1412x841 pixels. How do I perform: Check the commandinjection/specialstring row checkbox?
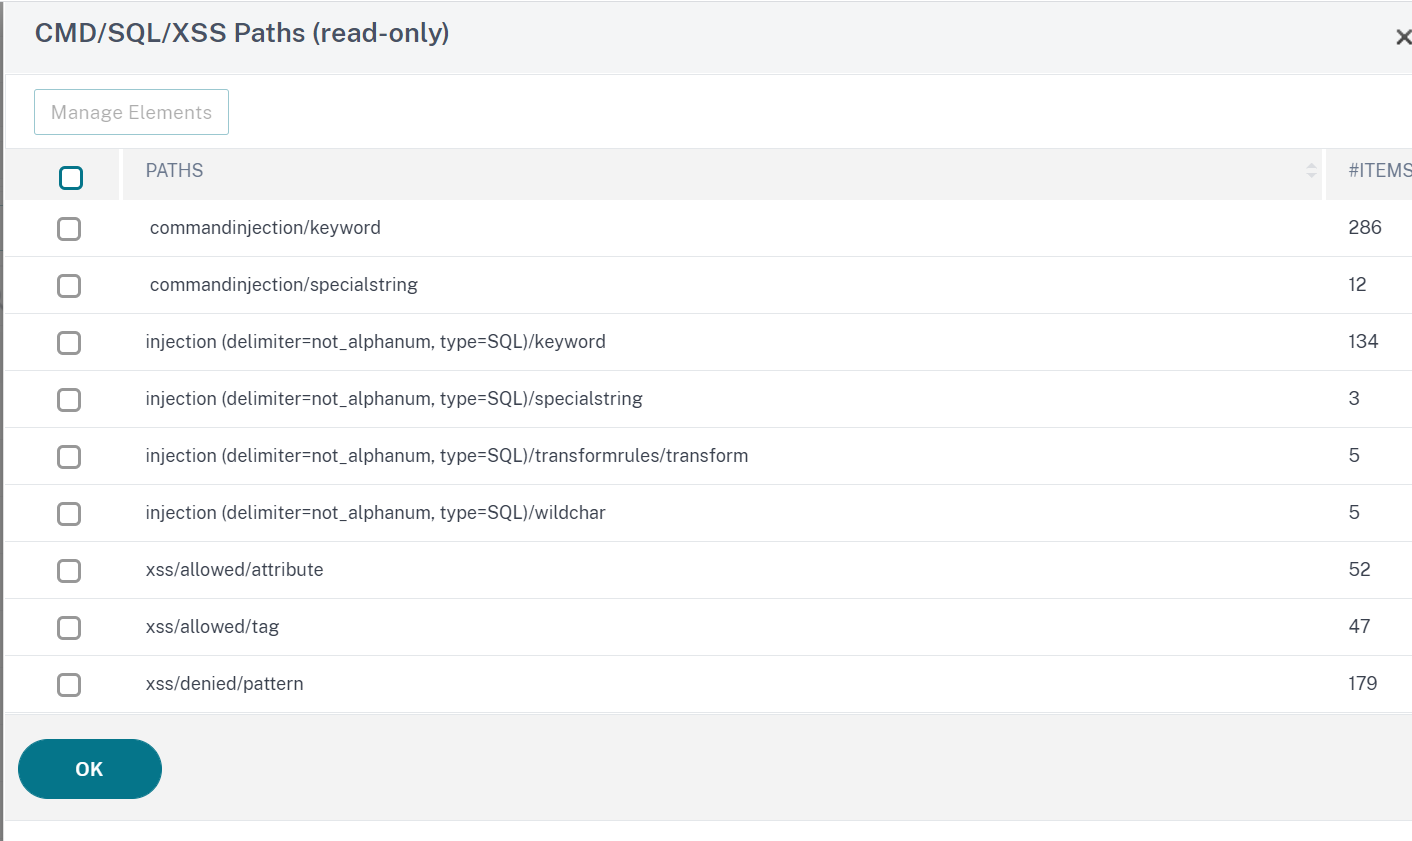point(69,286)
